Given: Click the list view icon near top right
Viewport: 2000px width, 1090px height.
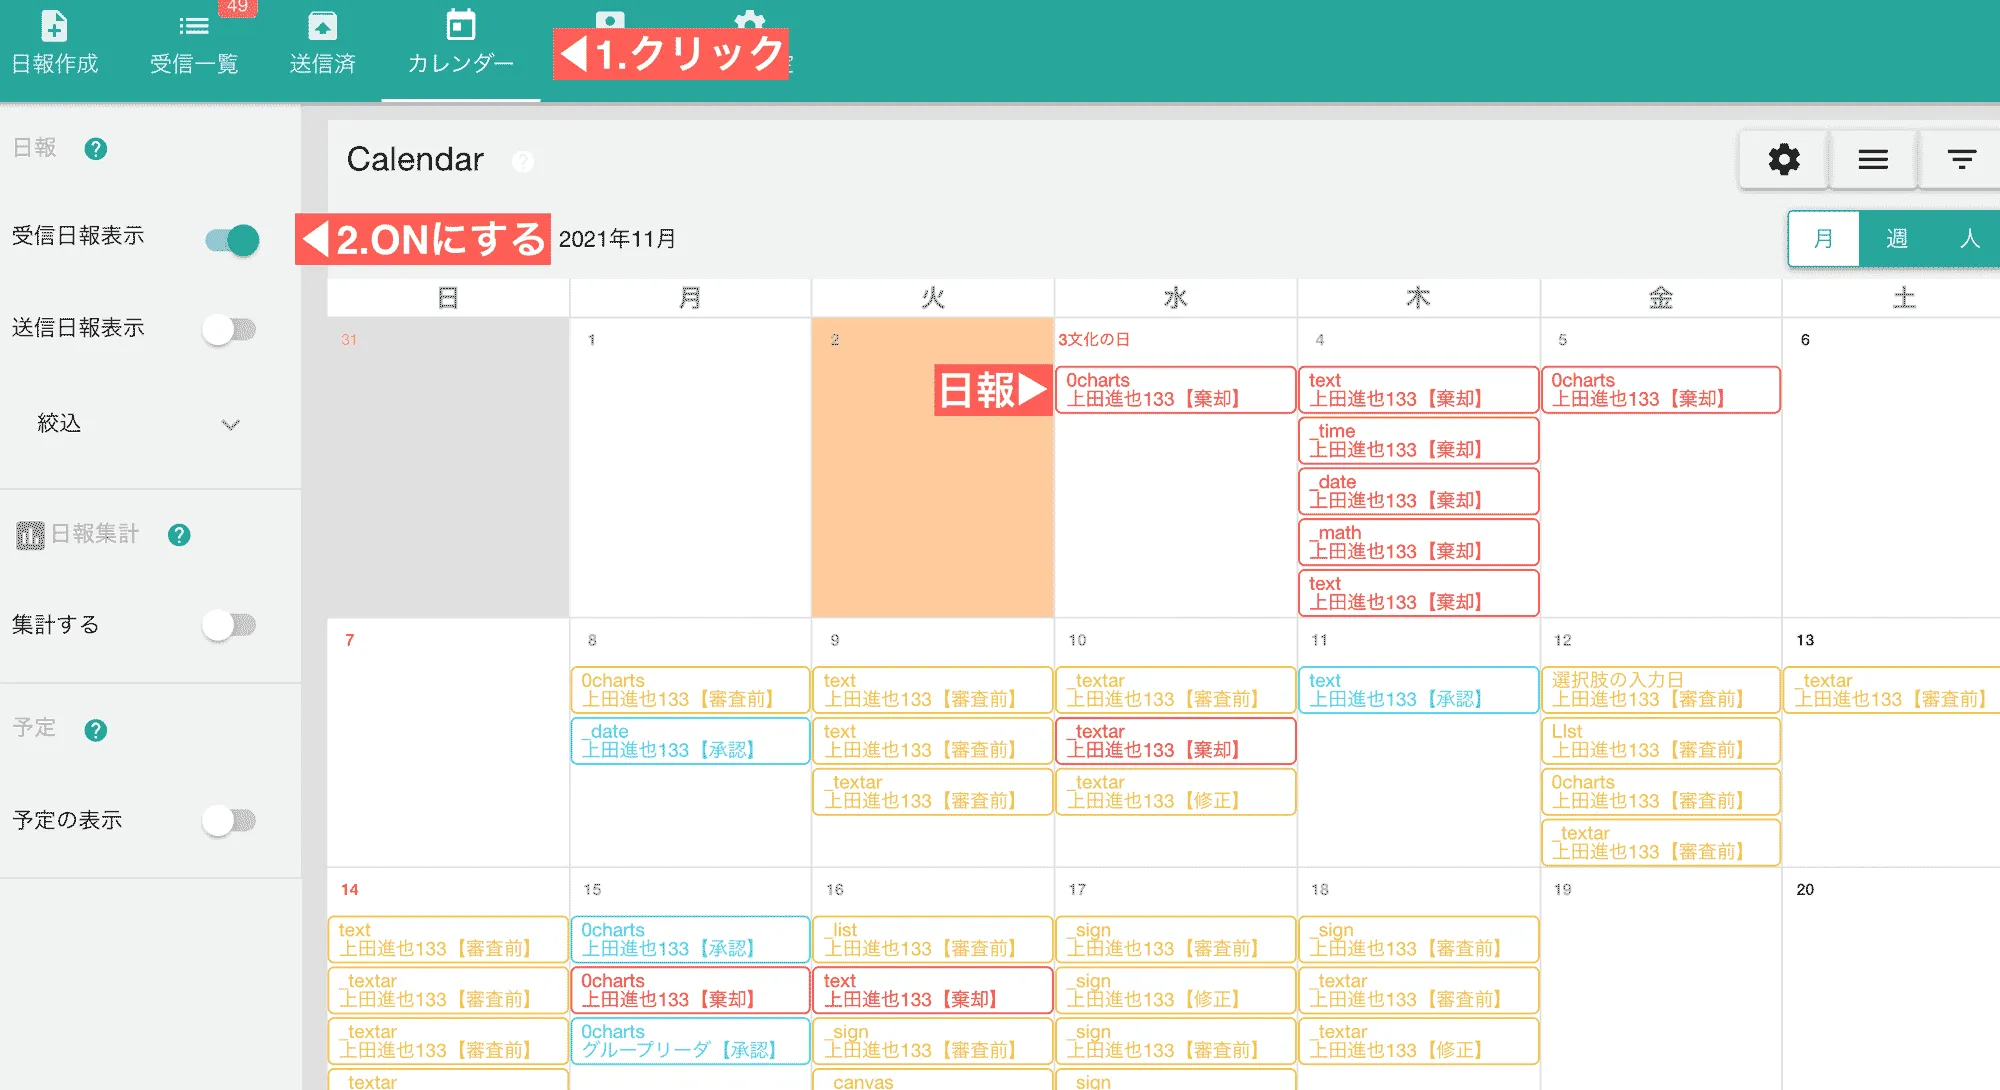Looking at the screenshot, I should click(x=1872, y=159).
